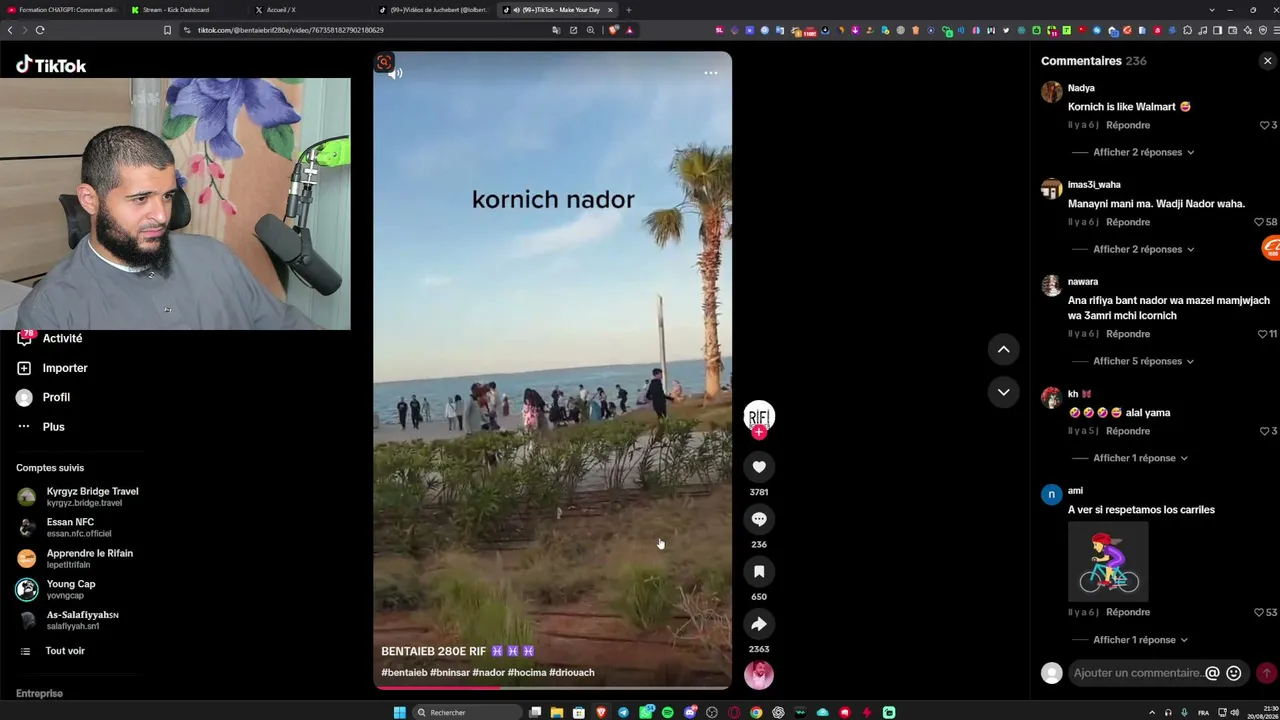Click the add comment input field

[1137, 673]
